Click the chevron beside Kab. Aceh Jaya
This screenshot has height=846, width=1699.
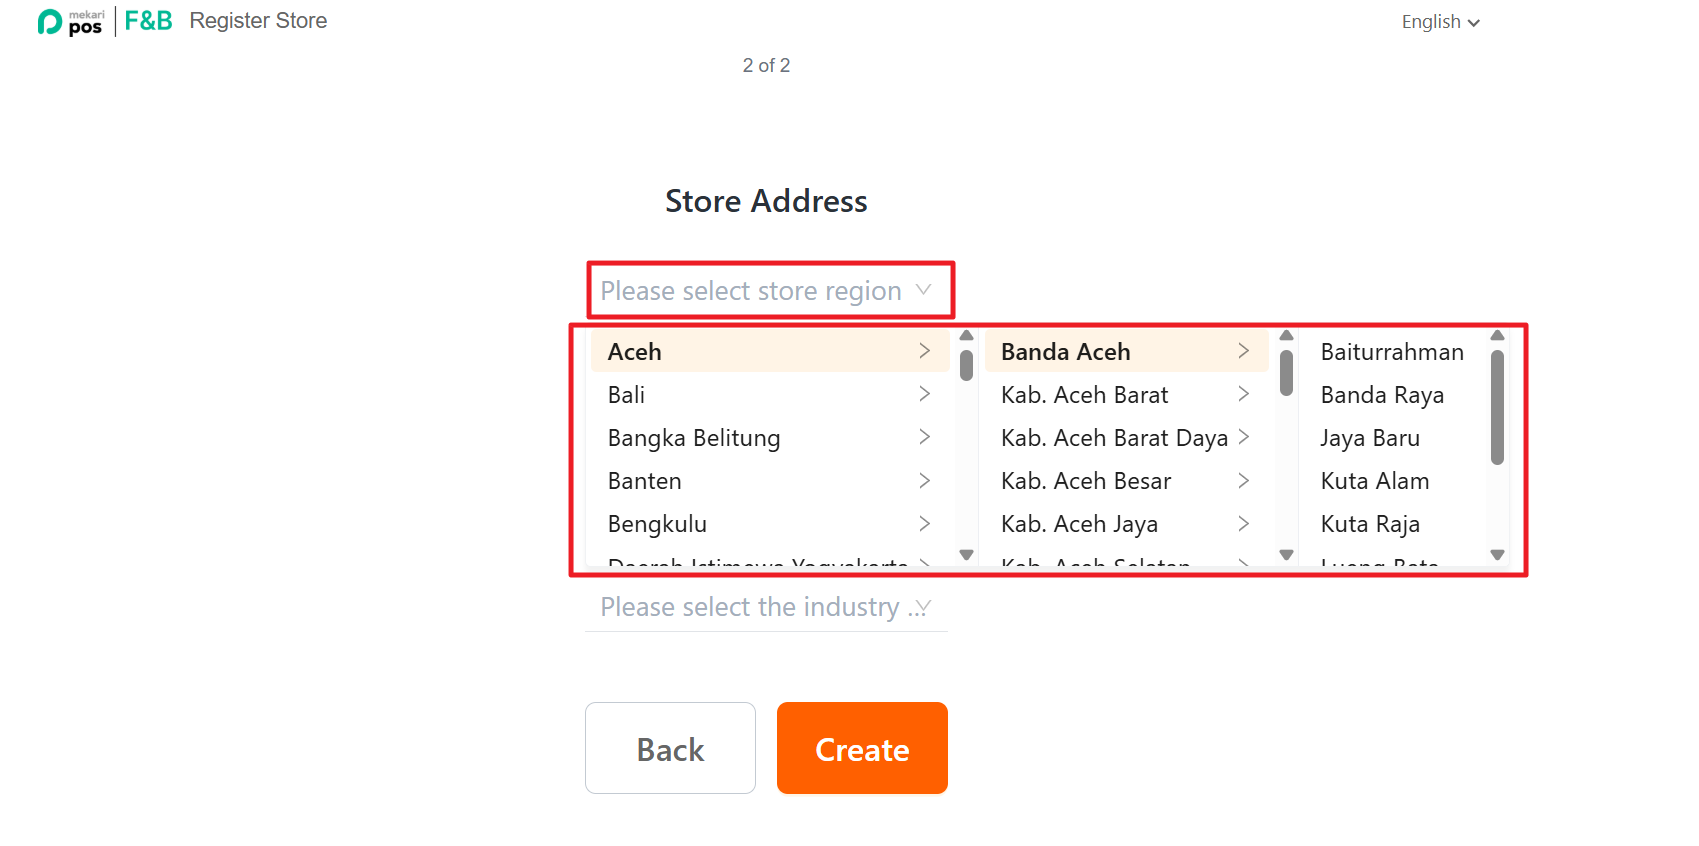1243,523
